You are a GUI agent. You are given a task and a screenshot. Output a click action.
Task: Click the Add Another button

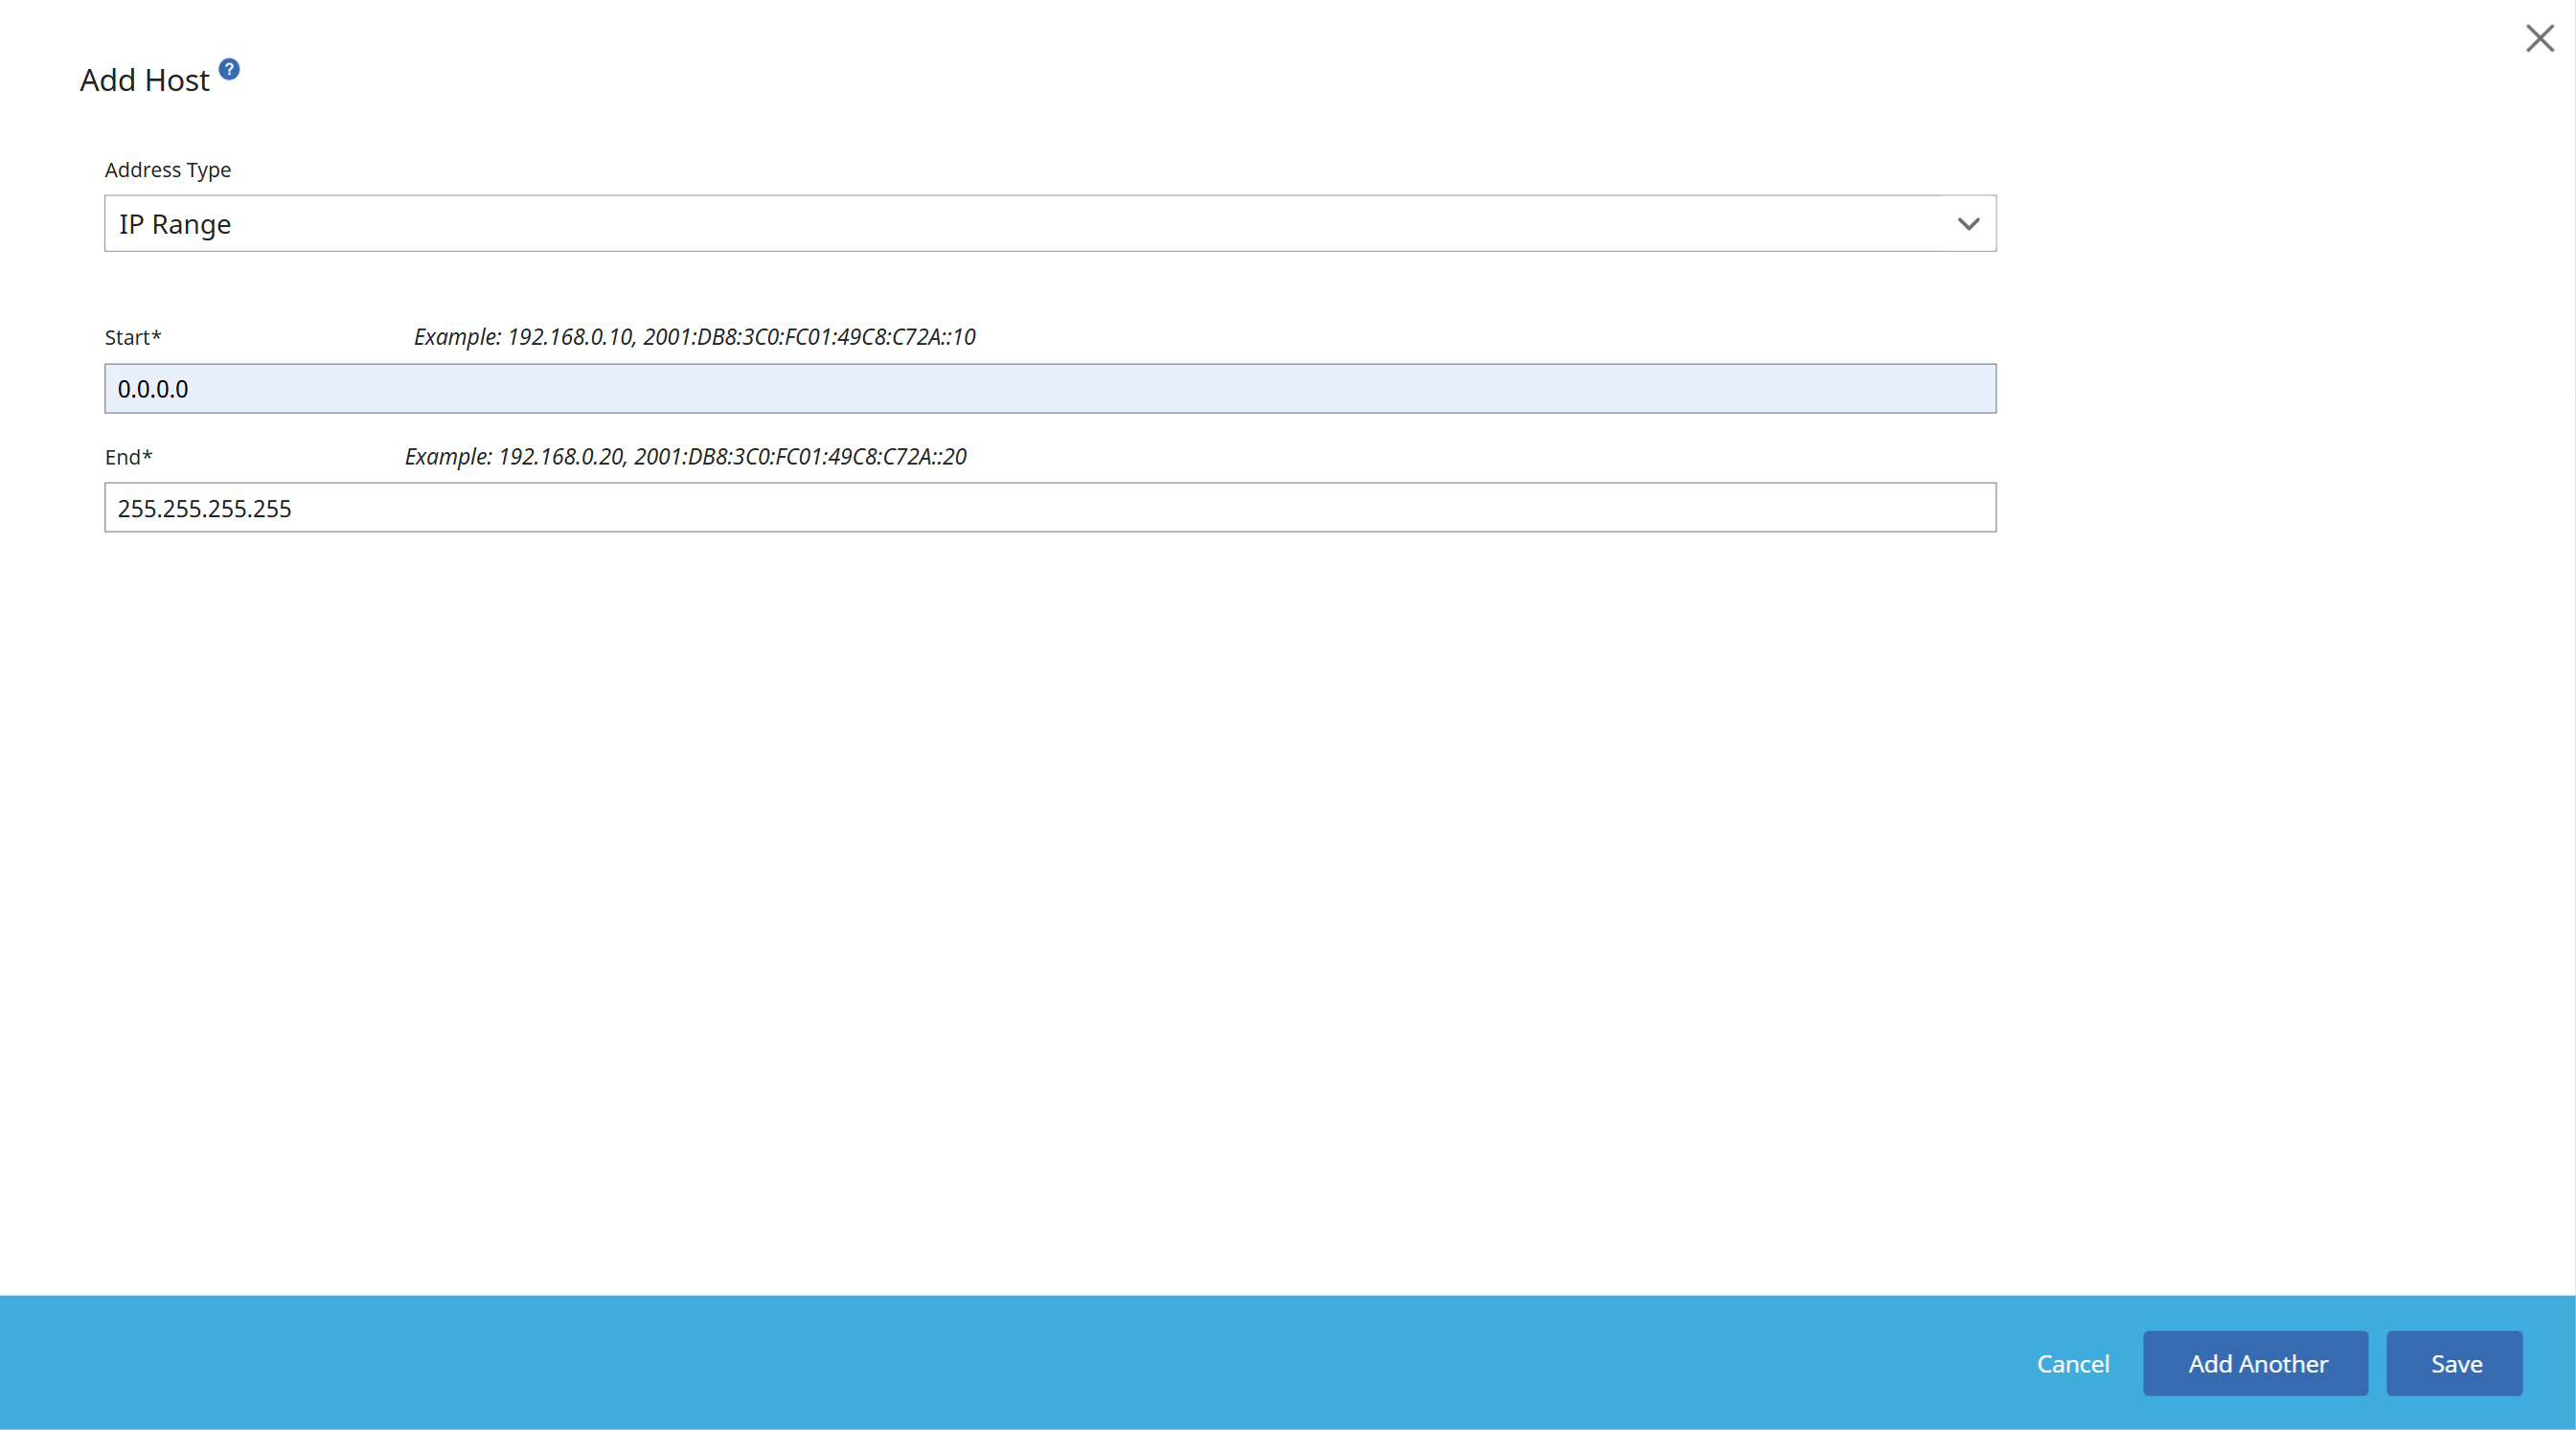pyautogui.click(x=2255, y=1363)
